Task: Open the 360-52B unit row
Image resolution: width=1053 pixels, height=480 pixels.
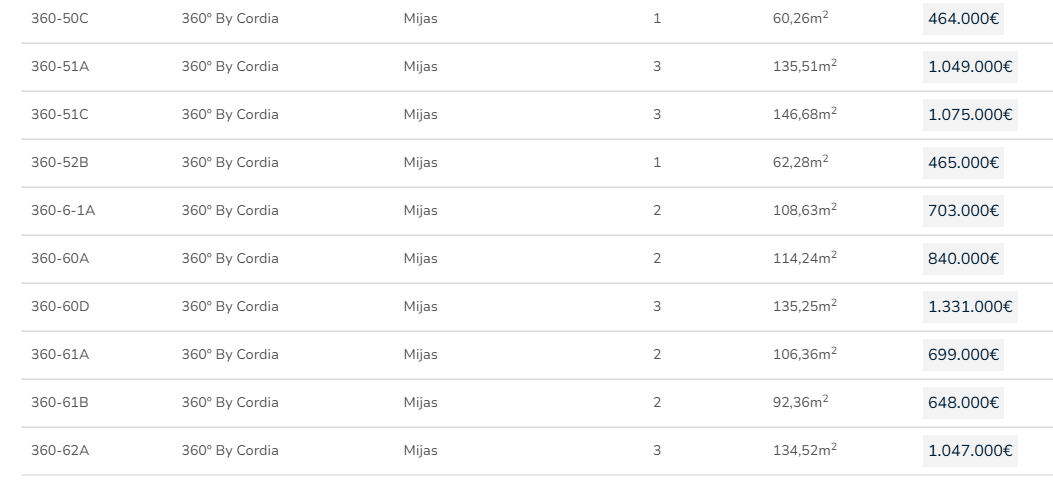Action: 60,163
